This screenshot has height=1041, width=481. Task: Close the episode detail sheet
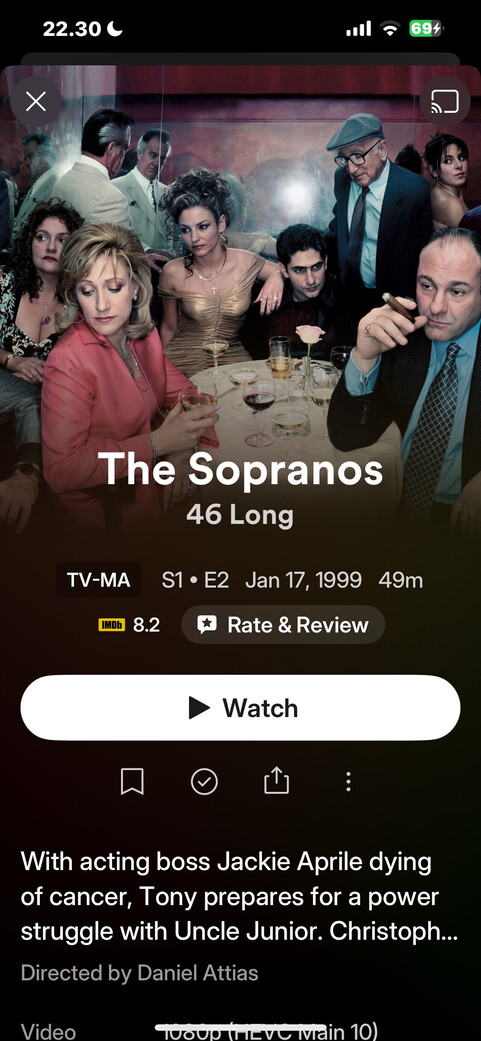tap(35, 102)
